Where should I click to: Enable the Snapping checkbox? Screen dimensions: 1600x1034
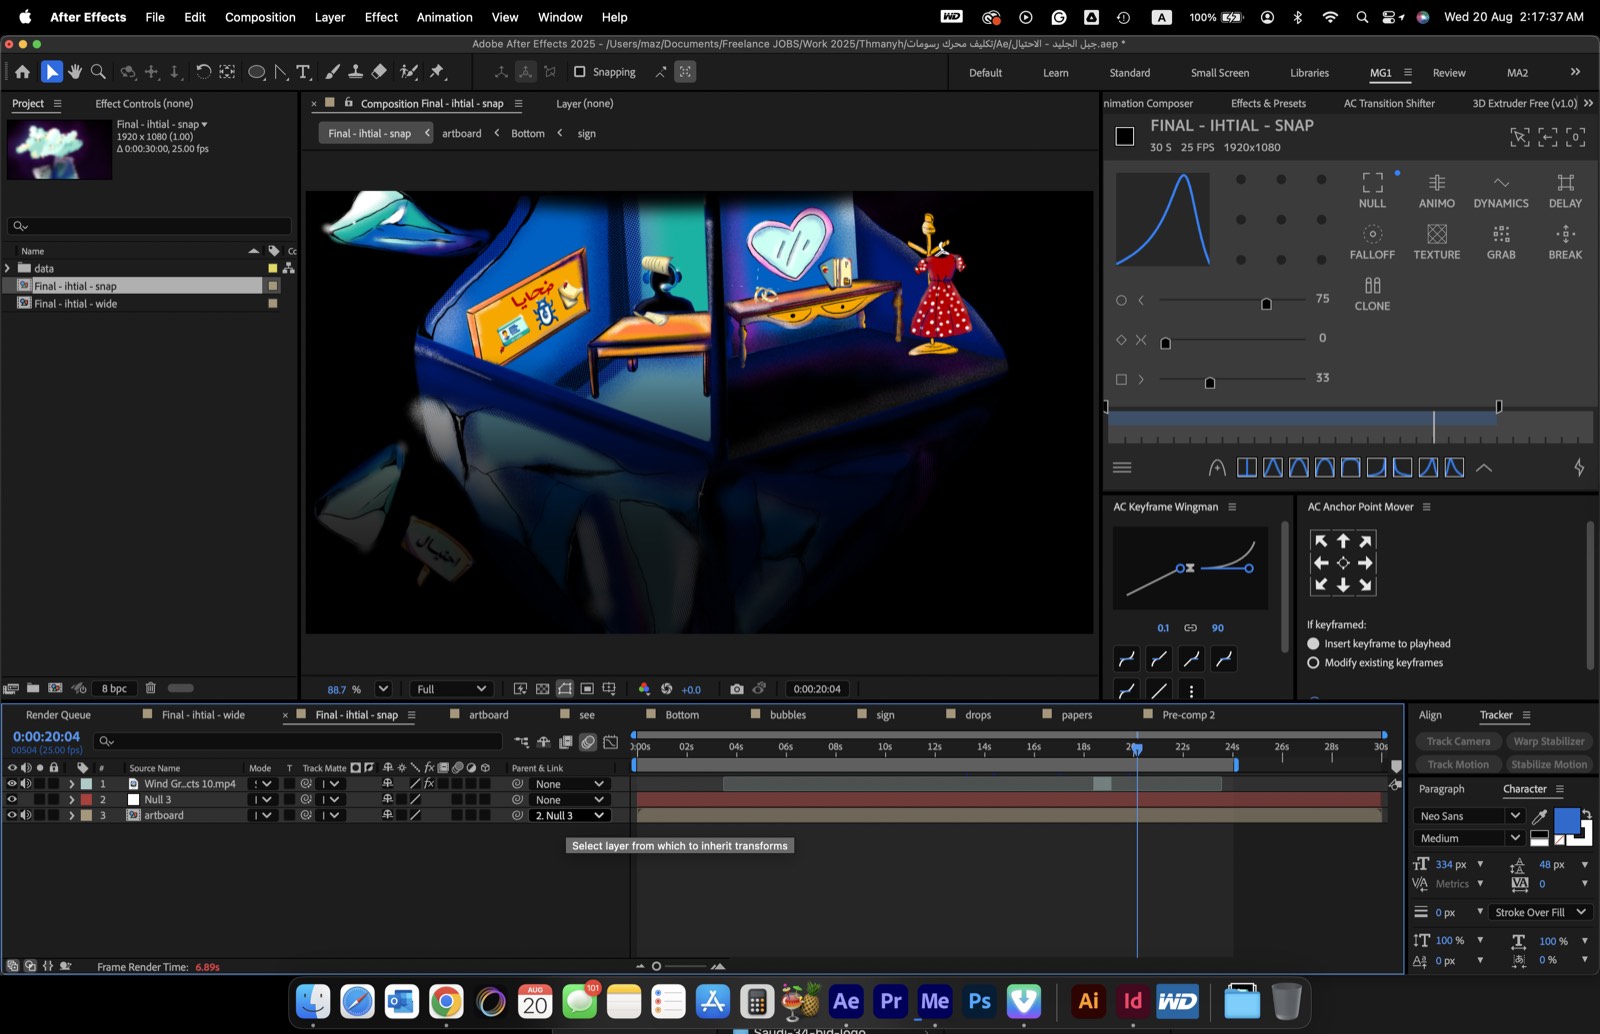579,72
